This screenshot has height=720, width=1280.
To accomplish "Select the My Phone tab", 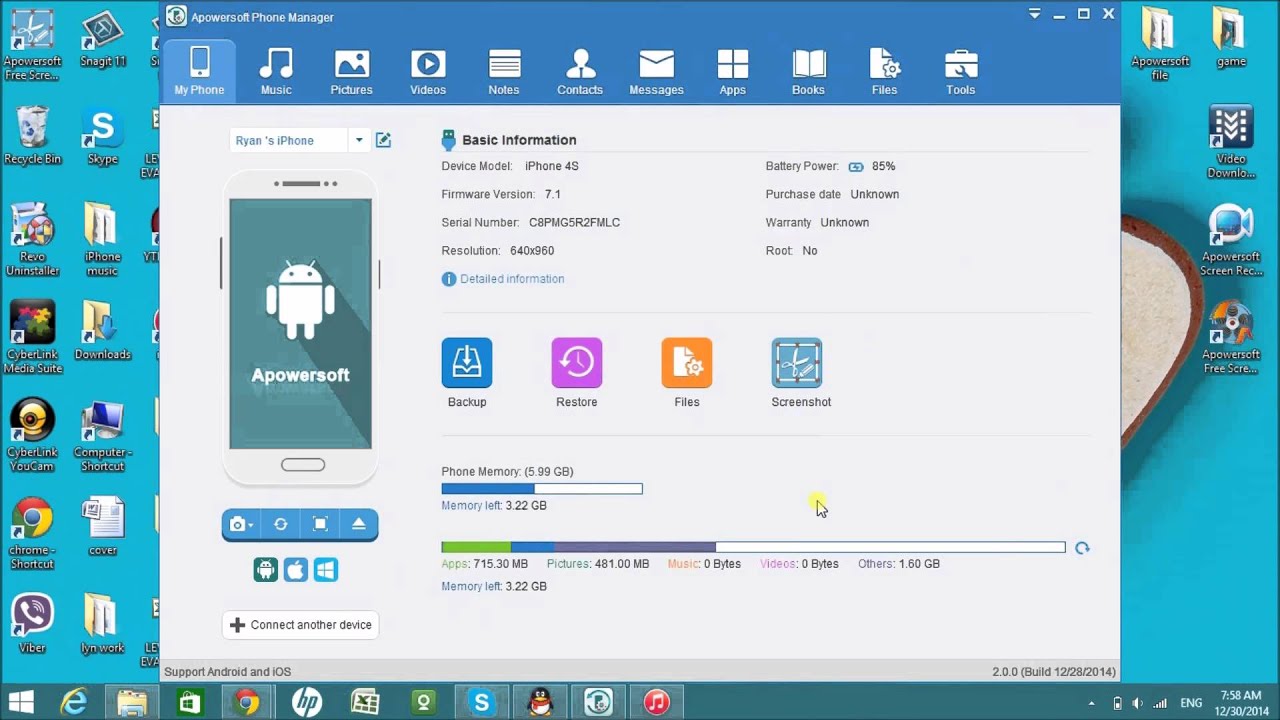I will (x=199, y=71).
